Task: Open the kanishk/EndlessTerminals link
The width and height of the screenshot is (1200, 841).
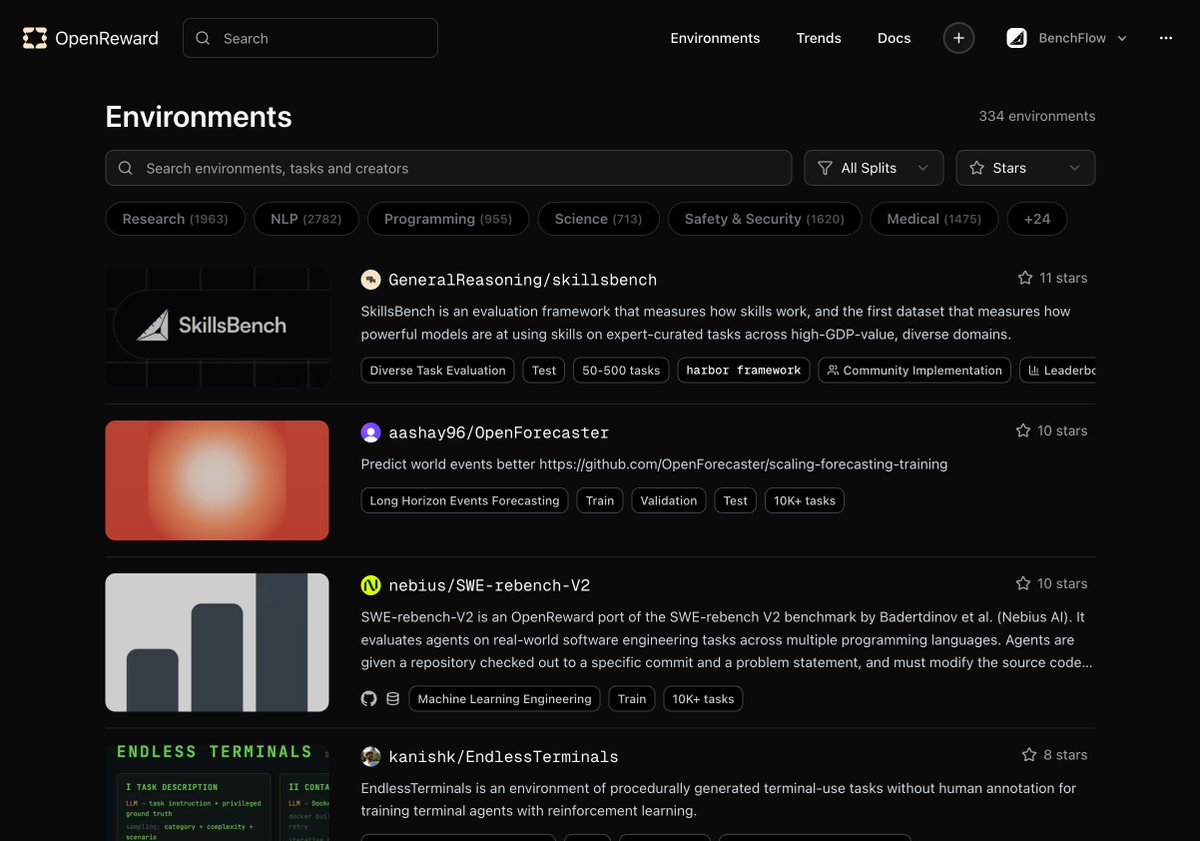Action: [x=503, y=757]
